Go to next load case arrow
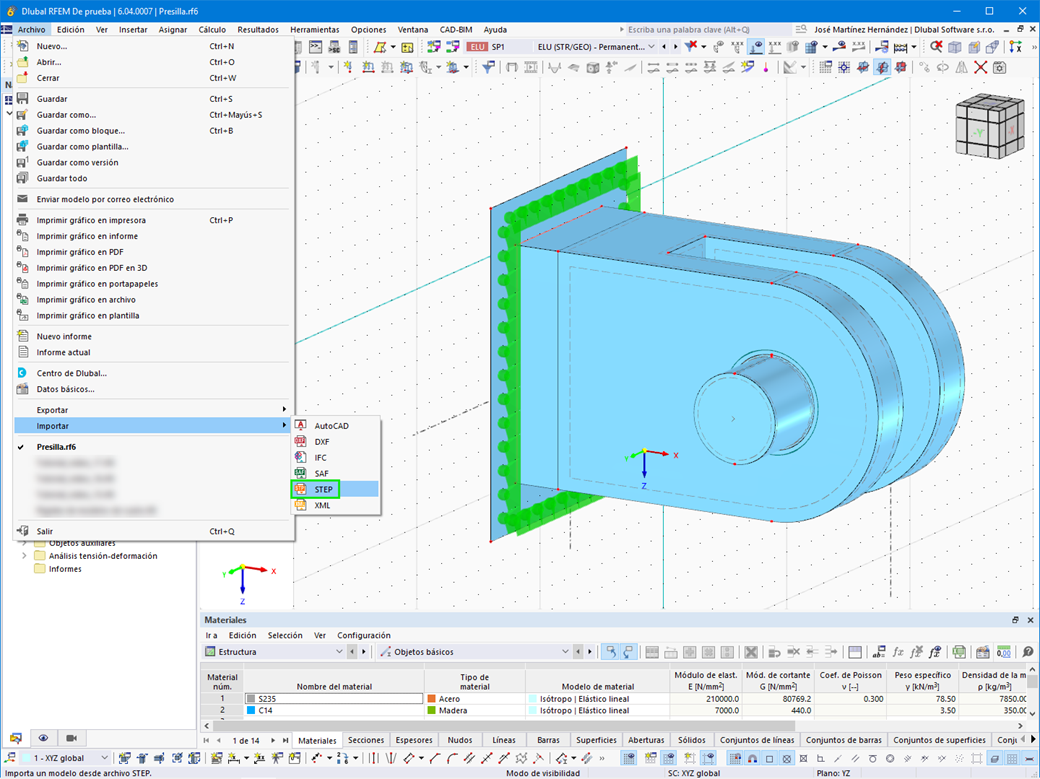The image size is (1040, 779). tap(675, 46)
